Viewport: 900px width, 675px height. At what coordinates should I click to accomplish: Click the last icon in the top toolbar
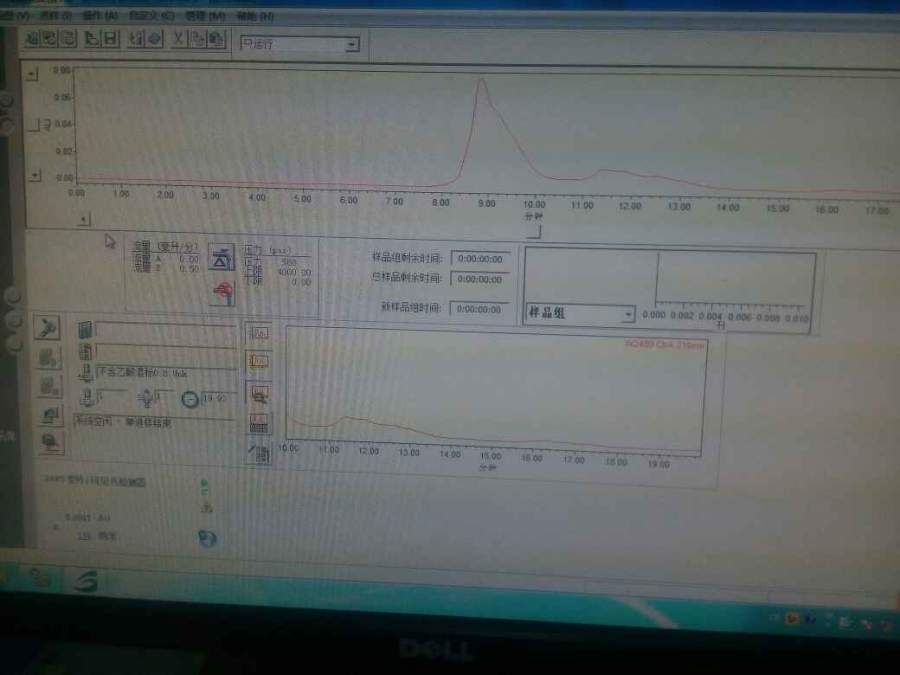(216, 40)
